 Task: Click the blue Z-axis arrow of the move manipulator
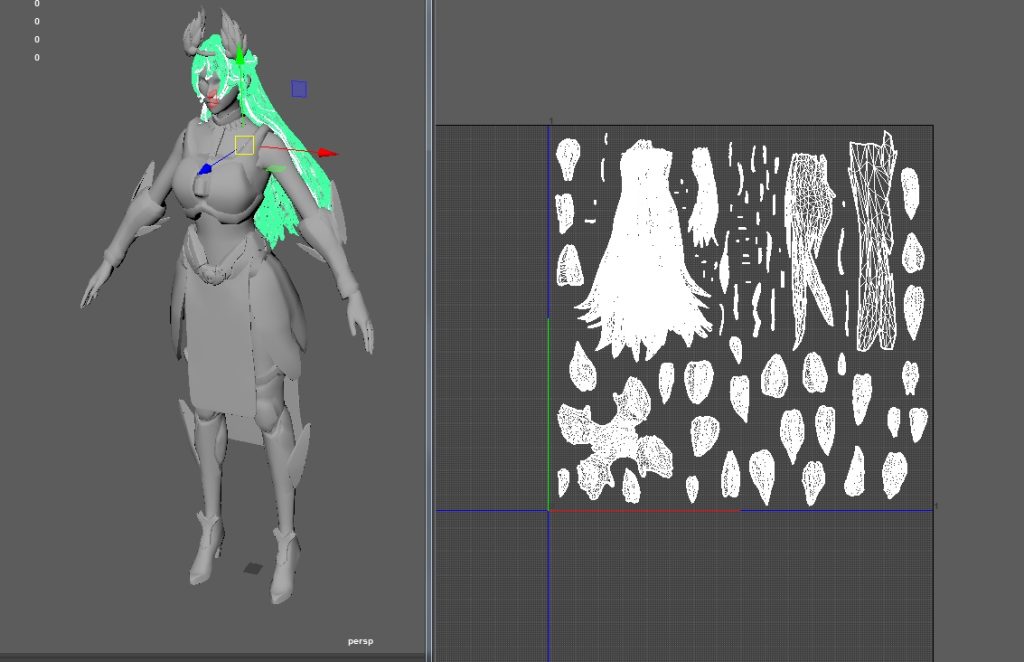[x=205, y=169]
